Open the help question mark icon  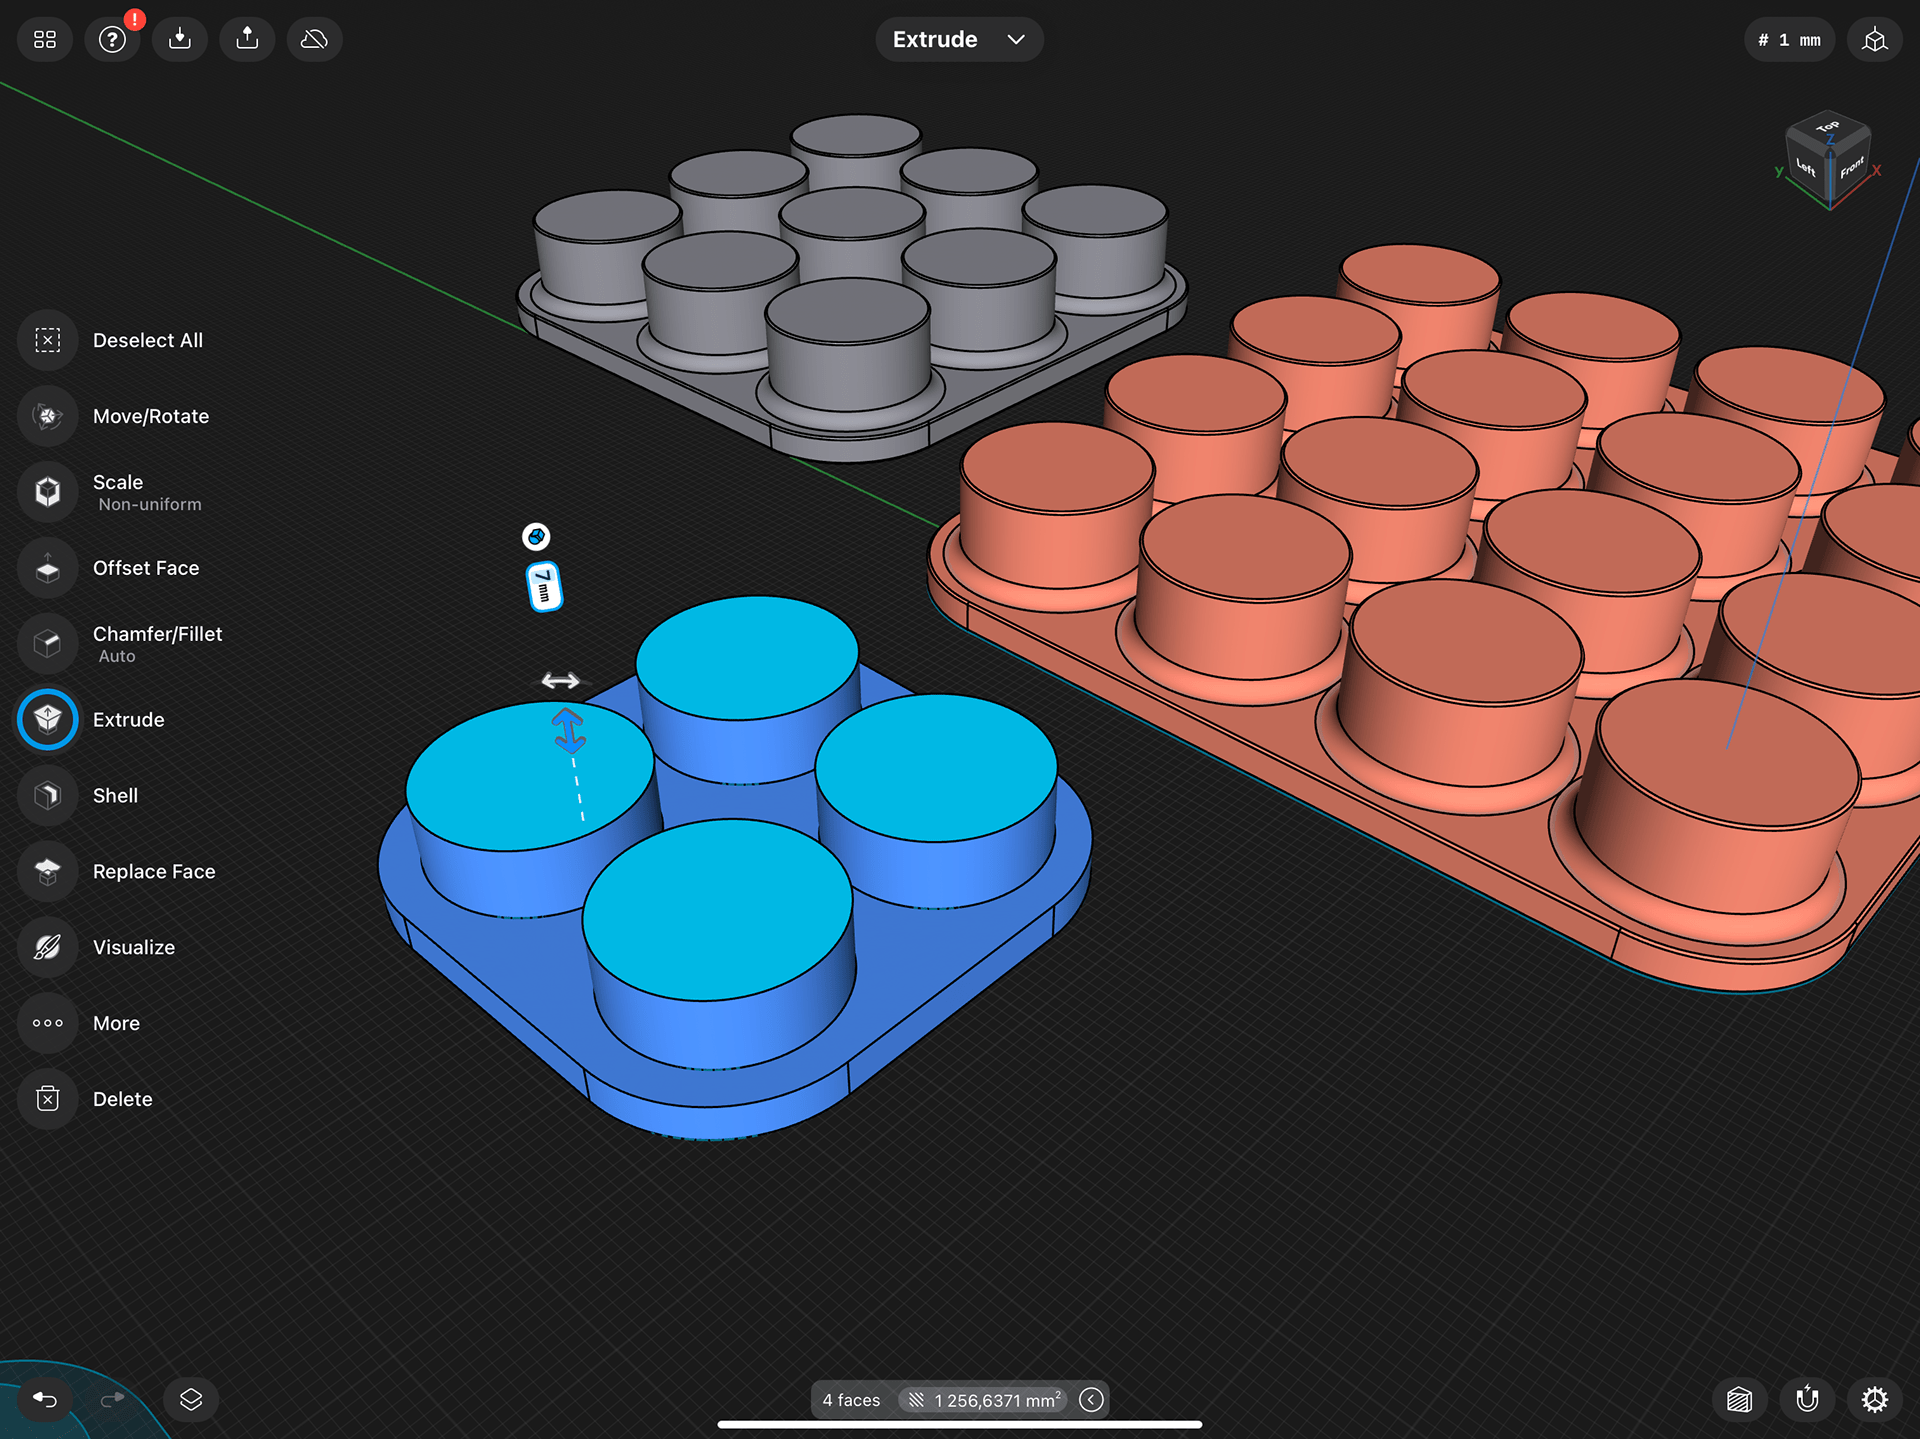click(112, 39)
